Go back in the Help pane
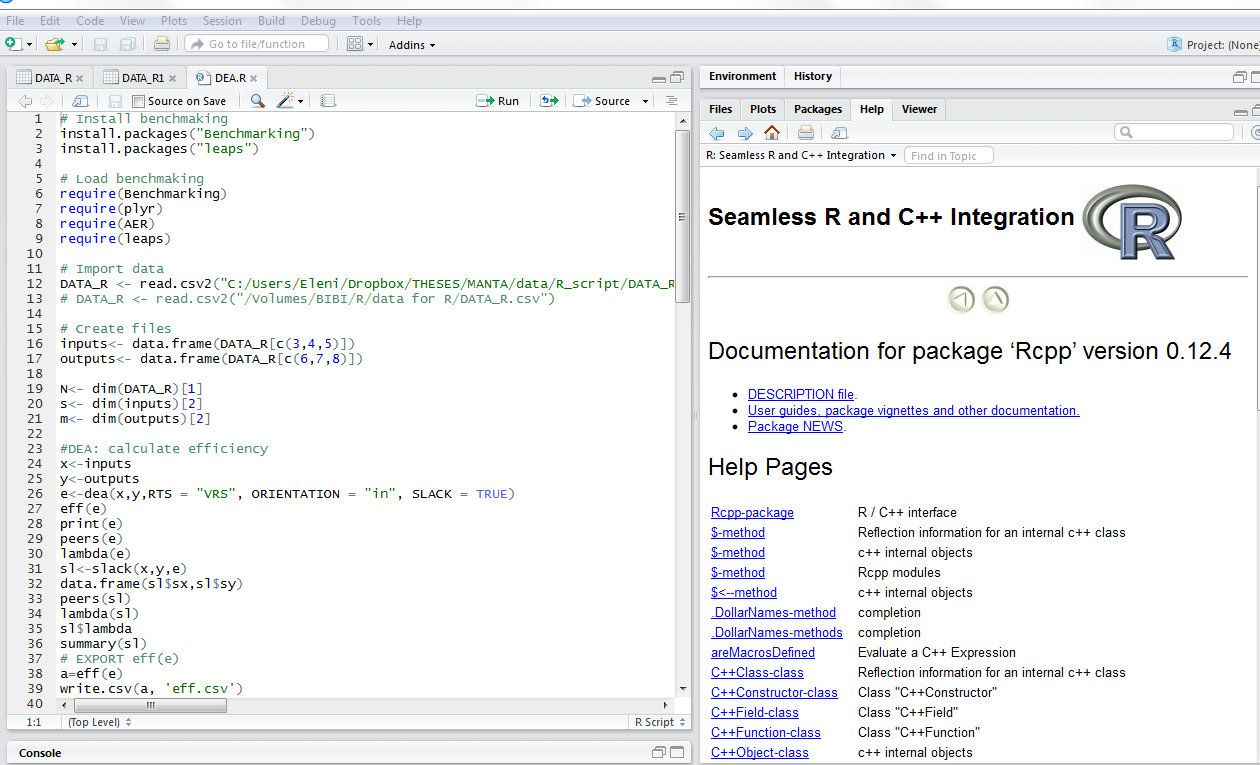Screen dimensions: 1260x765 pyautogui.click(x=717, y=132)
